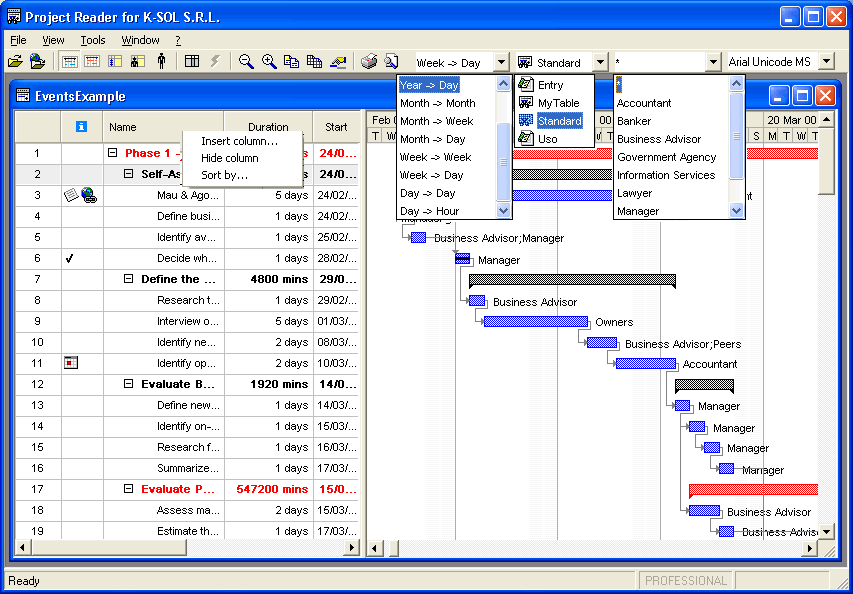
Task: Open the Window menu
Action: click(140, 40)
